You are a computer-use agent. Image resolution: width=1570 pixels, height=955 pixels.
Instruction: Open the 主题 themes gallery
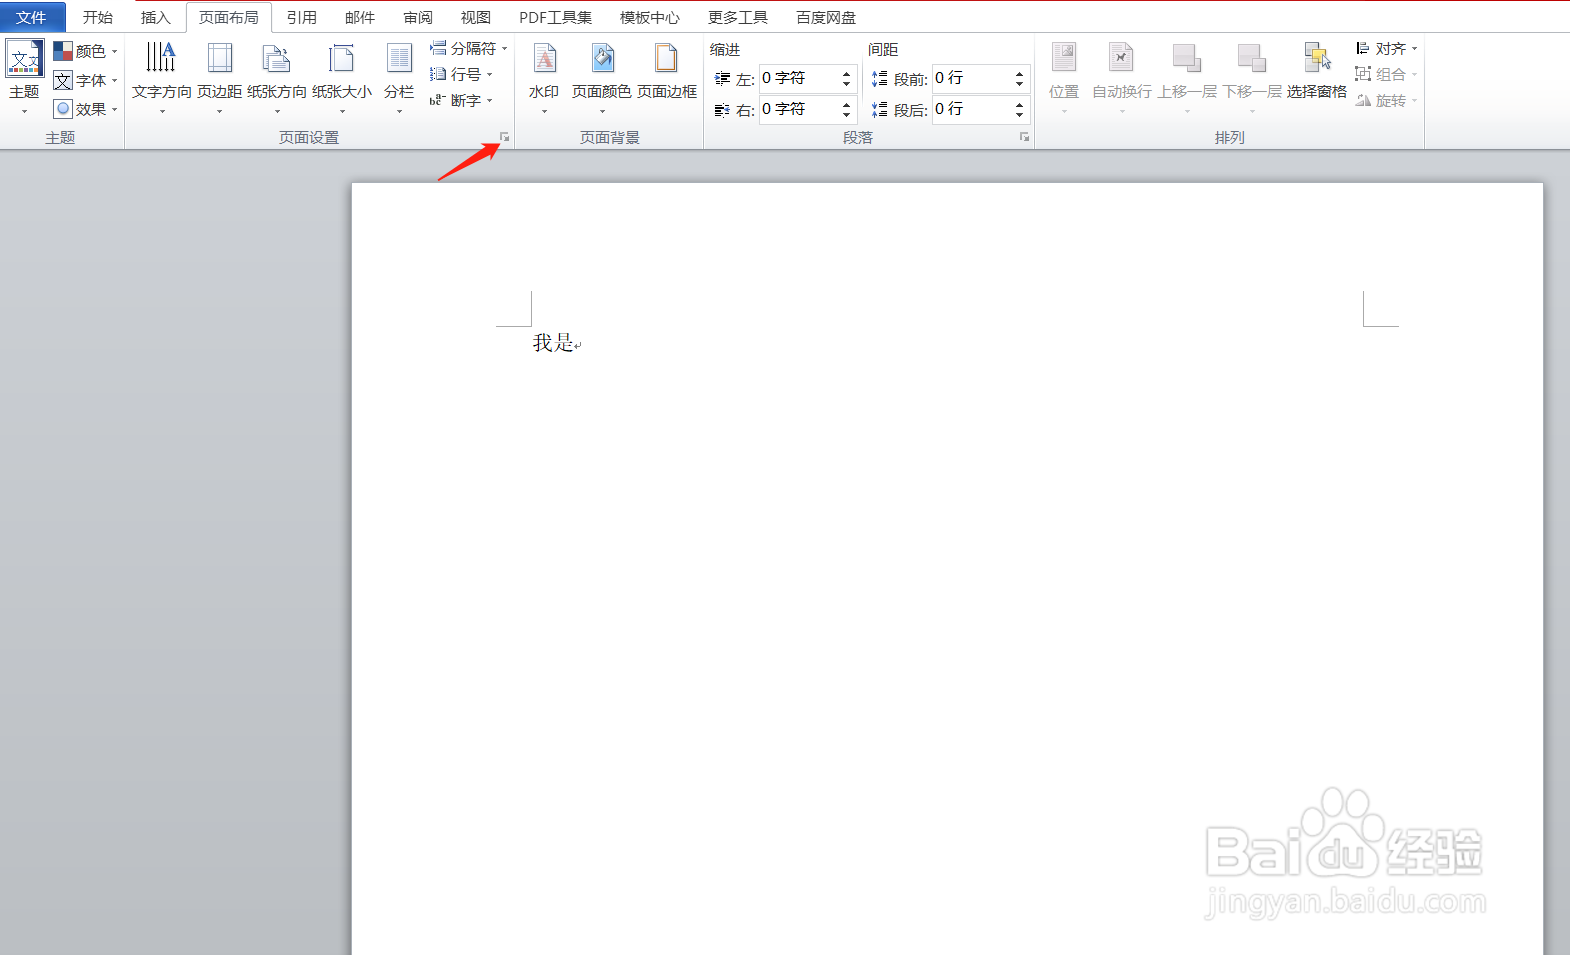tap(25, 77)
